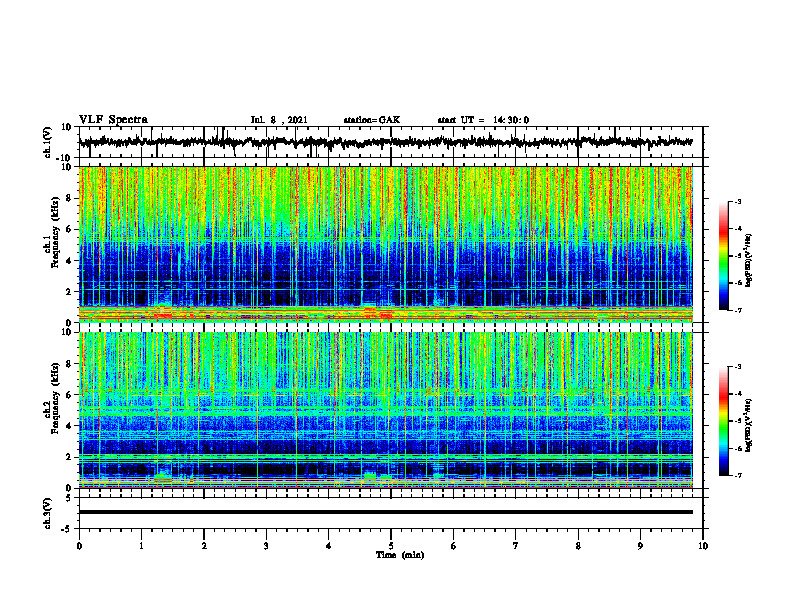
Task: Click the ch.1 color scale bar
Action: pos(723,256)
